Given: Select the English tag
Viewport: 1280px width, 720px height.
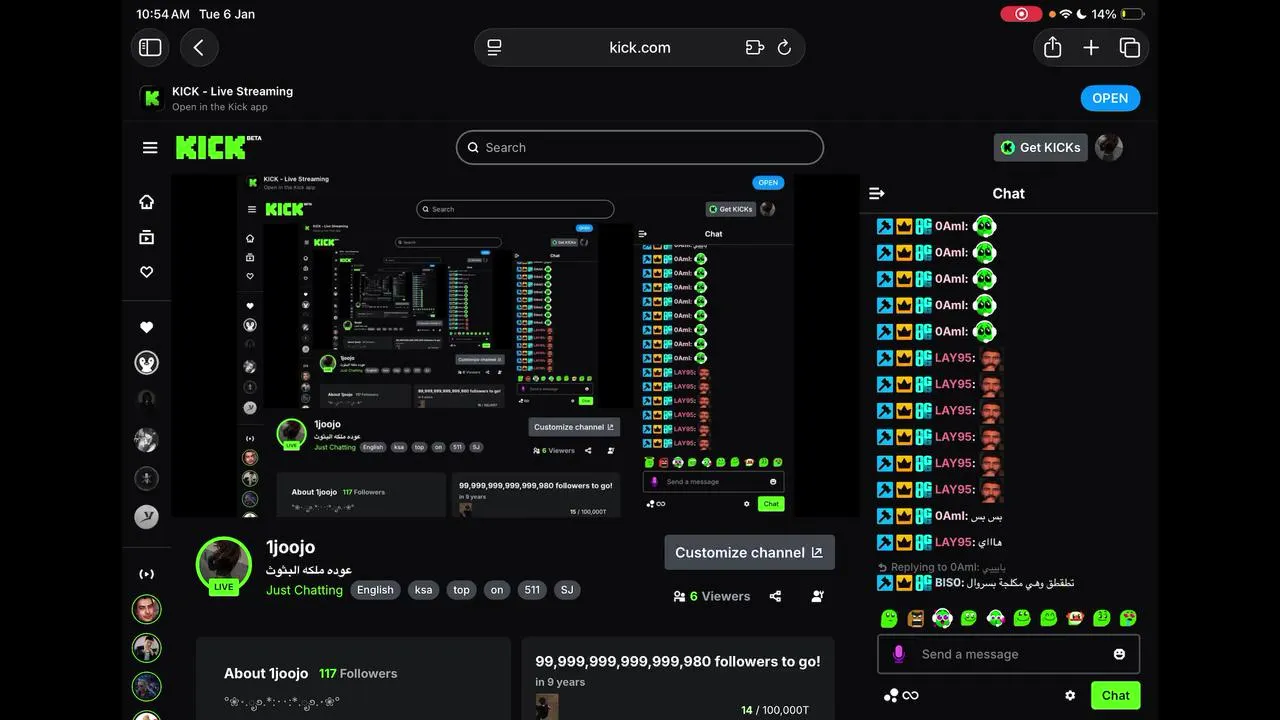Looking at the screenshot, I should coord(375,590).
